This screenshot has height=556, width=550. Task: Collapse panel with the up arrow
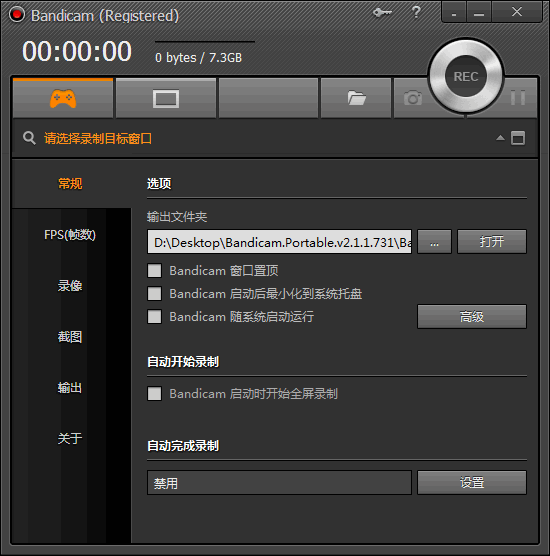(x=500, y=138)
